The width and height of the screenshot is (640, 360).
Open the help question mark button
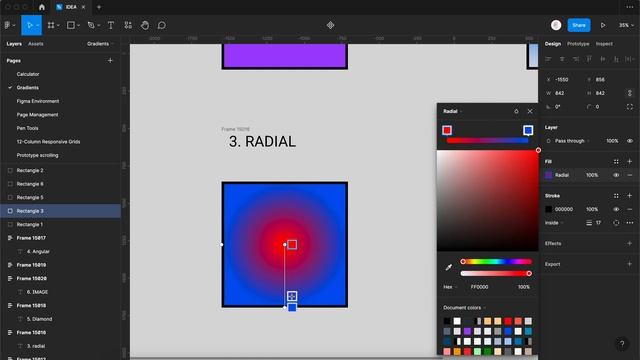(x=622, y=344)
